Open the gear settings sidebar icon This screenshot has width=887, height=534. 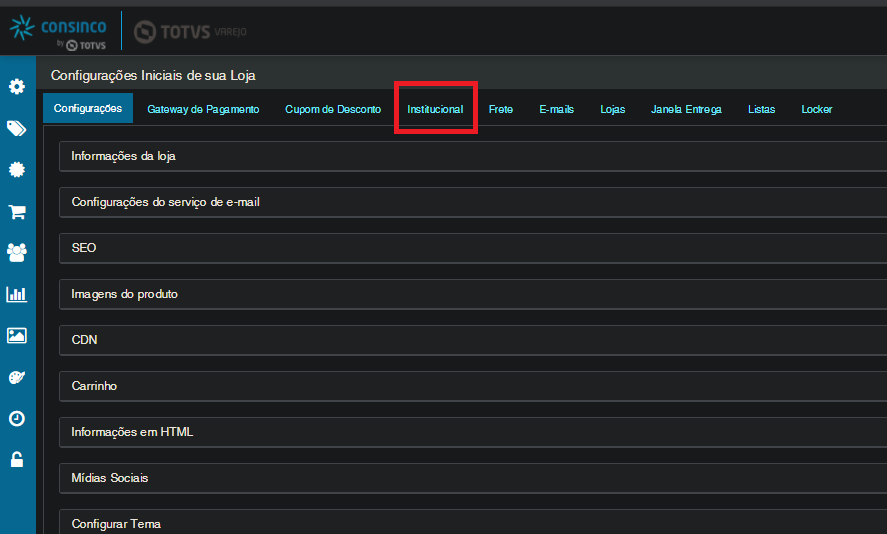pos(17,87)
